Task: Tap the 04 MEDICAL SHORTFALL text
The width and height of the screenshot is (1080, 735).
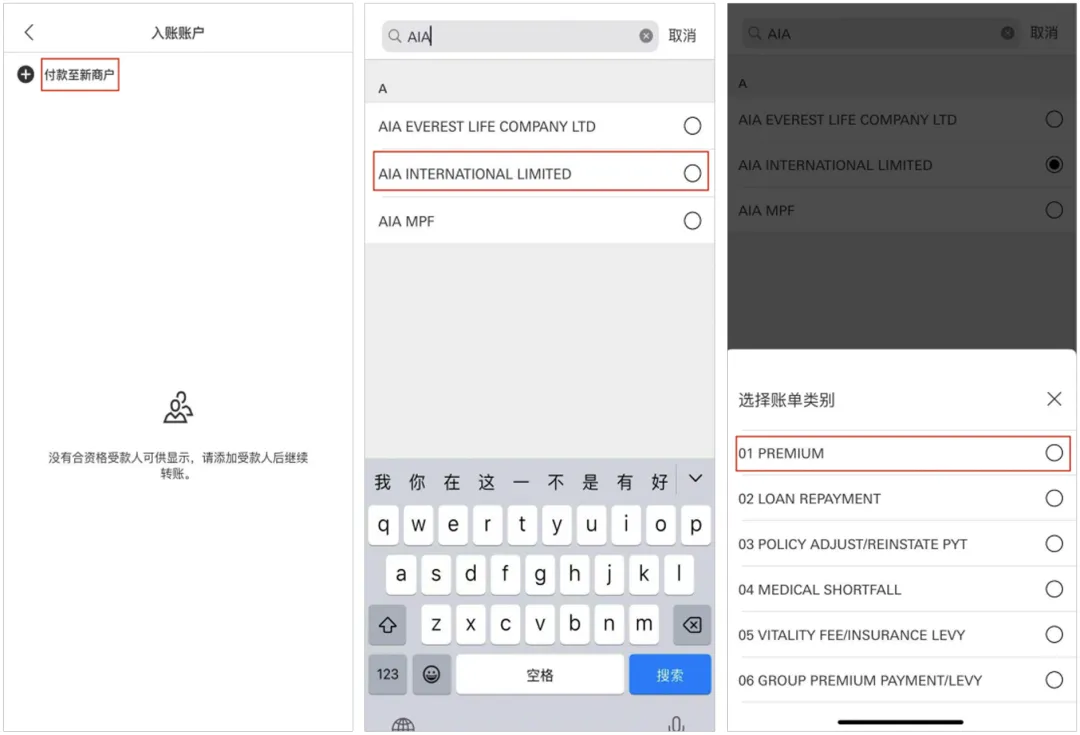Action: pos(820,590)
